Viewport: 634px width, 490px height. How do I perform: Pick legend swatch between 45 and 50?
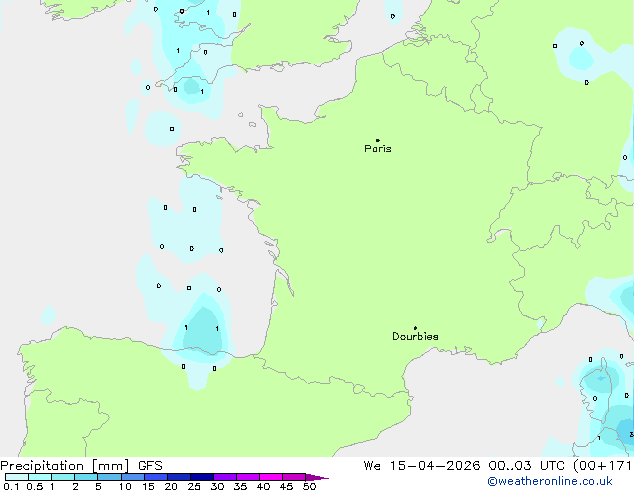click(x=294, y=477)
